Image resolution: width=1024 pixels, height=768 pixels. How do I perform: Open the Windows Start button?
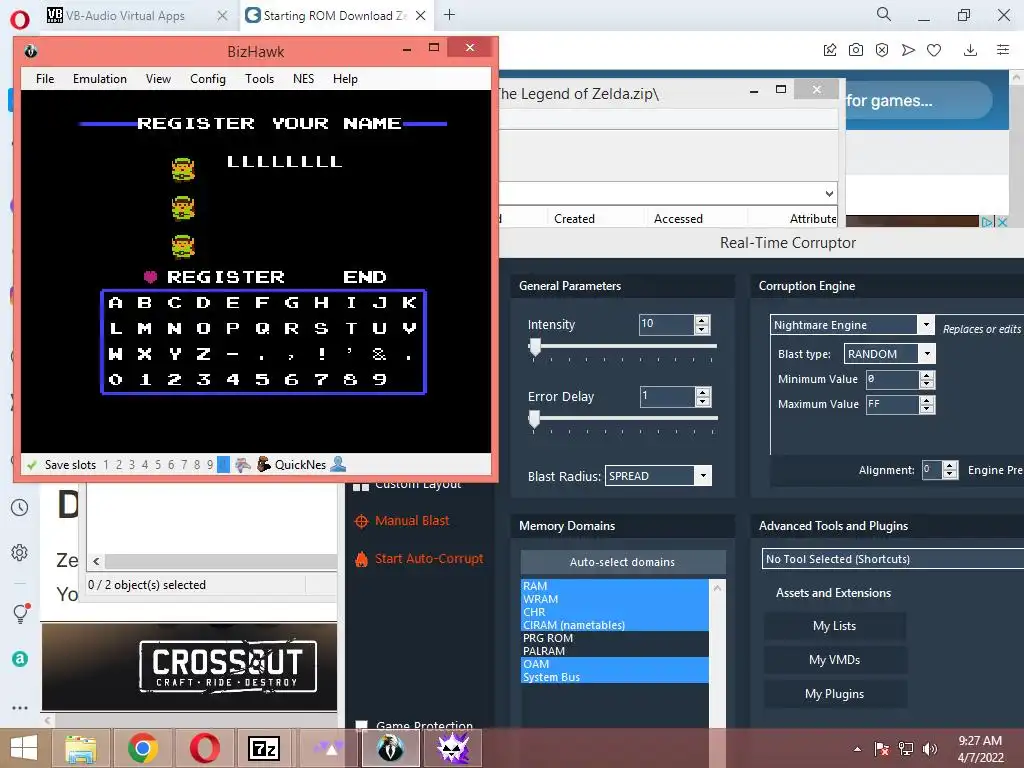(24, 748)
